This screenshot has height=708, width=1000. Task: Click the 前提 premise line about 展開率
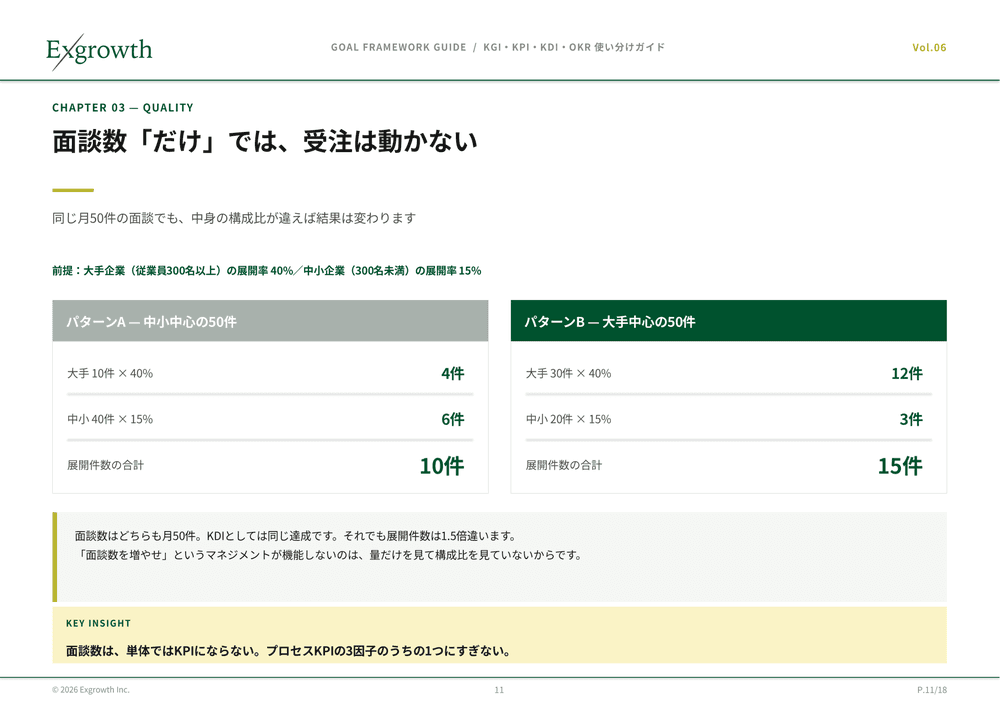[x=267, y=270]
